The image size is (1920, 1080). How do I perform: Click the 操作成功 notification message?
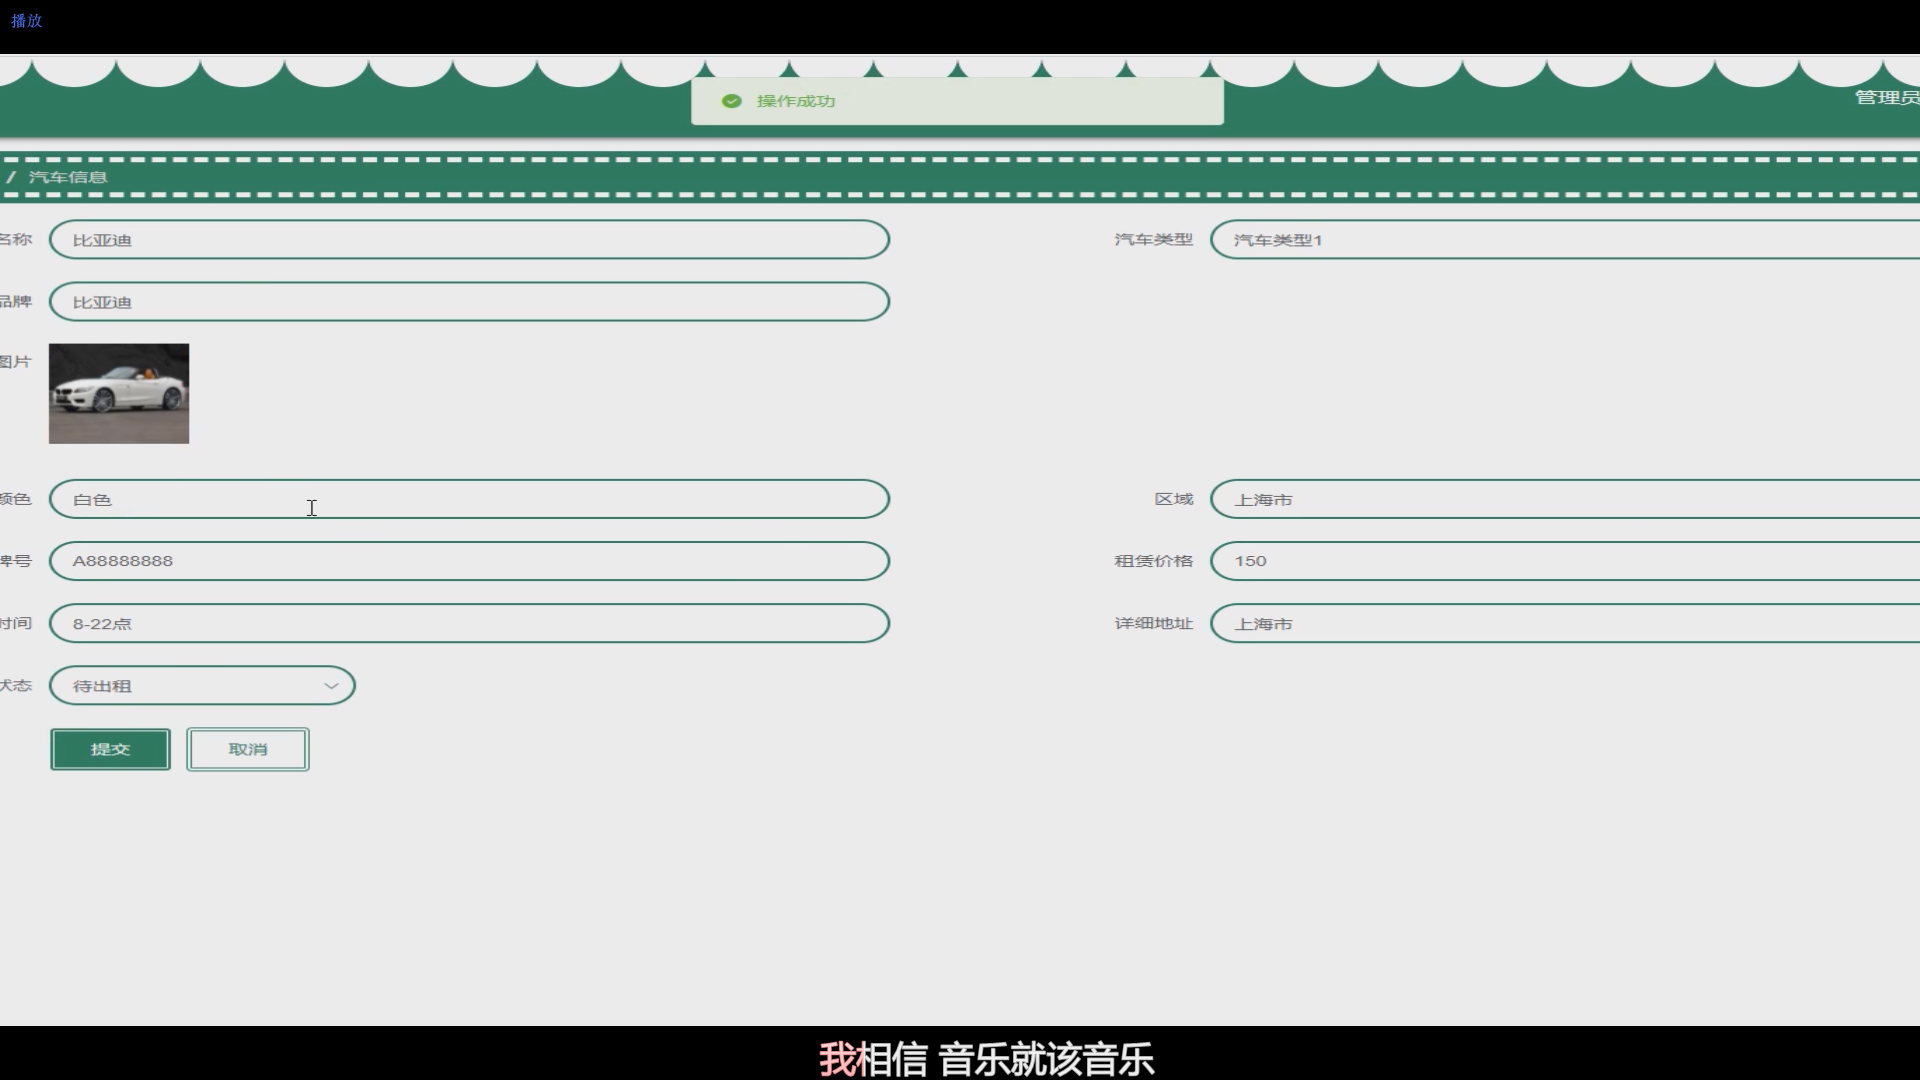[x=796, y=101]
